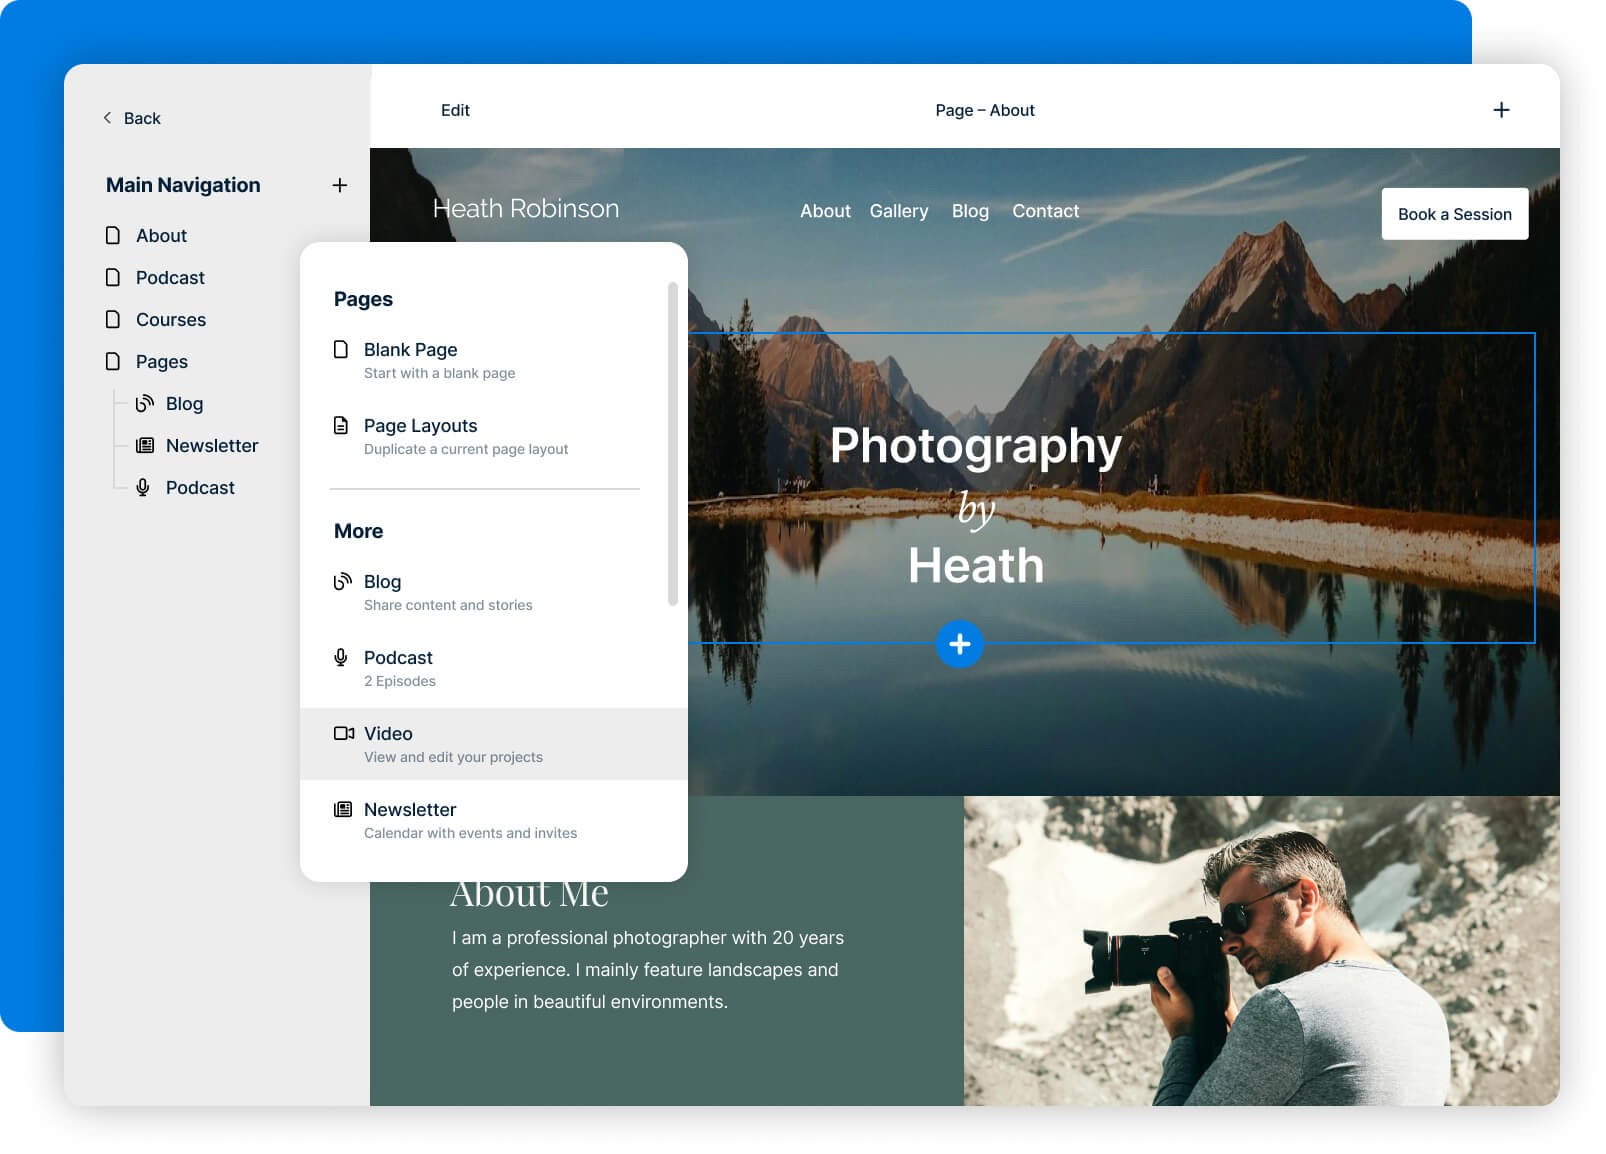The width and height of the screenshot is (1606, 1154).
Task: Open the Edit option in top bar
Action: point(455,110)
